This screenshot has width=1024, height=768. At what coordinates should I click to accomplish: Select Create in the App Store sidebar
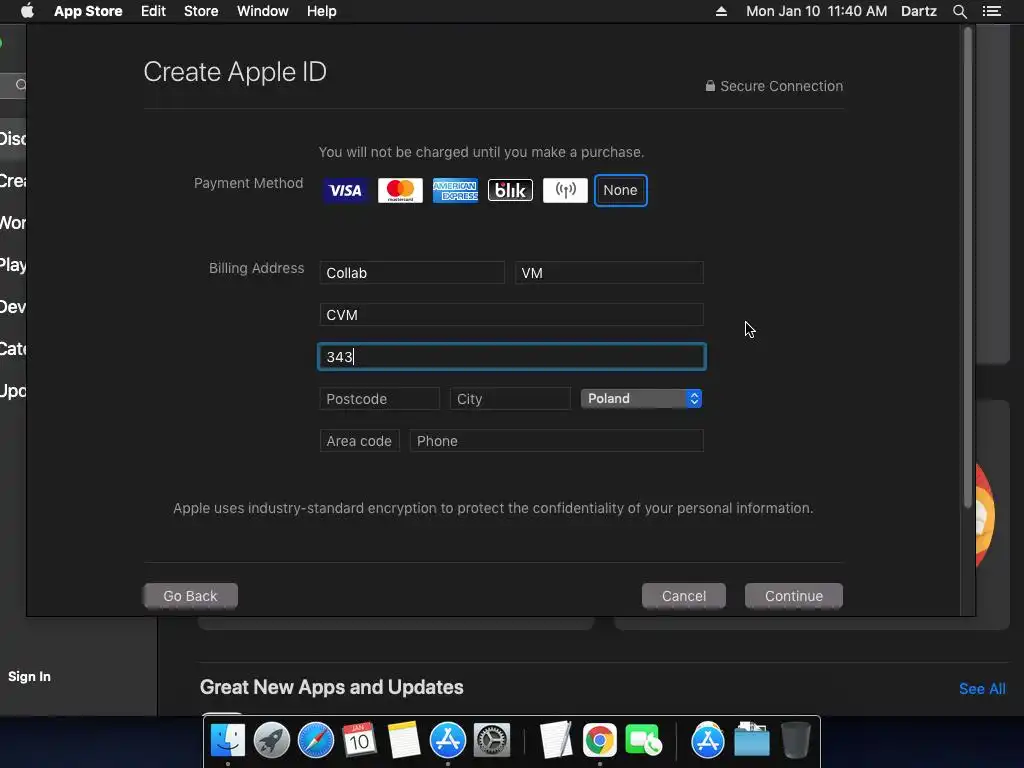(13, 181)
